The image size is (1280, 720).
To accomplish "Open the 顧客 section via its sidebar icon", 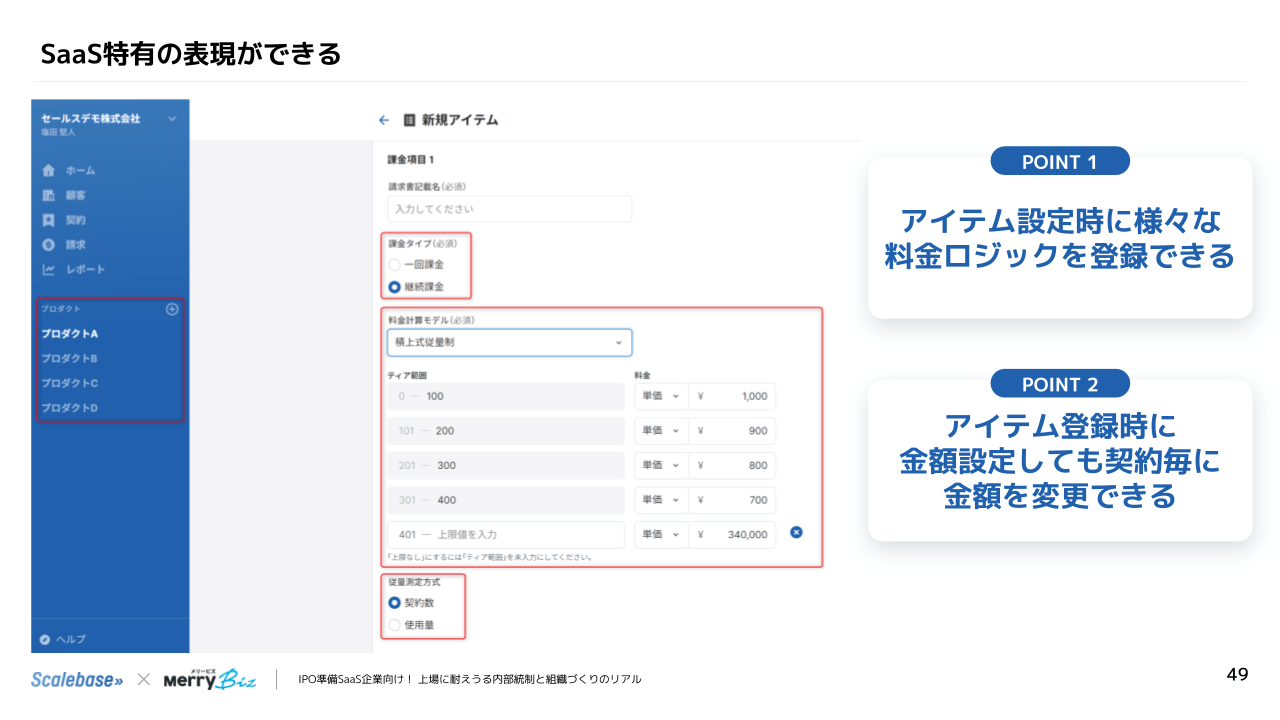I will coord(48,195).
